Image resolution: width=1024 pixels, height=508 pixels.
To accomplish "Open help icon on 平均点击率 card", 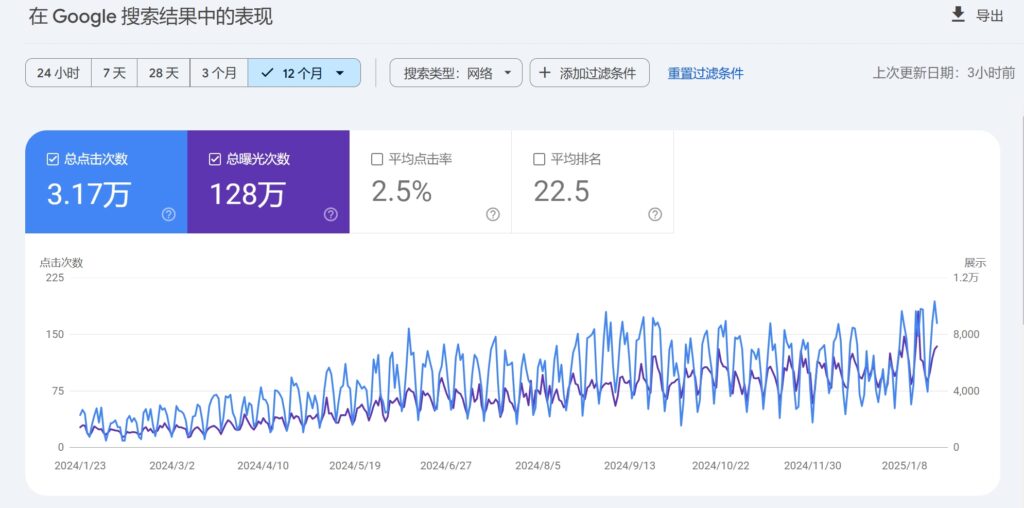I will 493,214.
